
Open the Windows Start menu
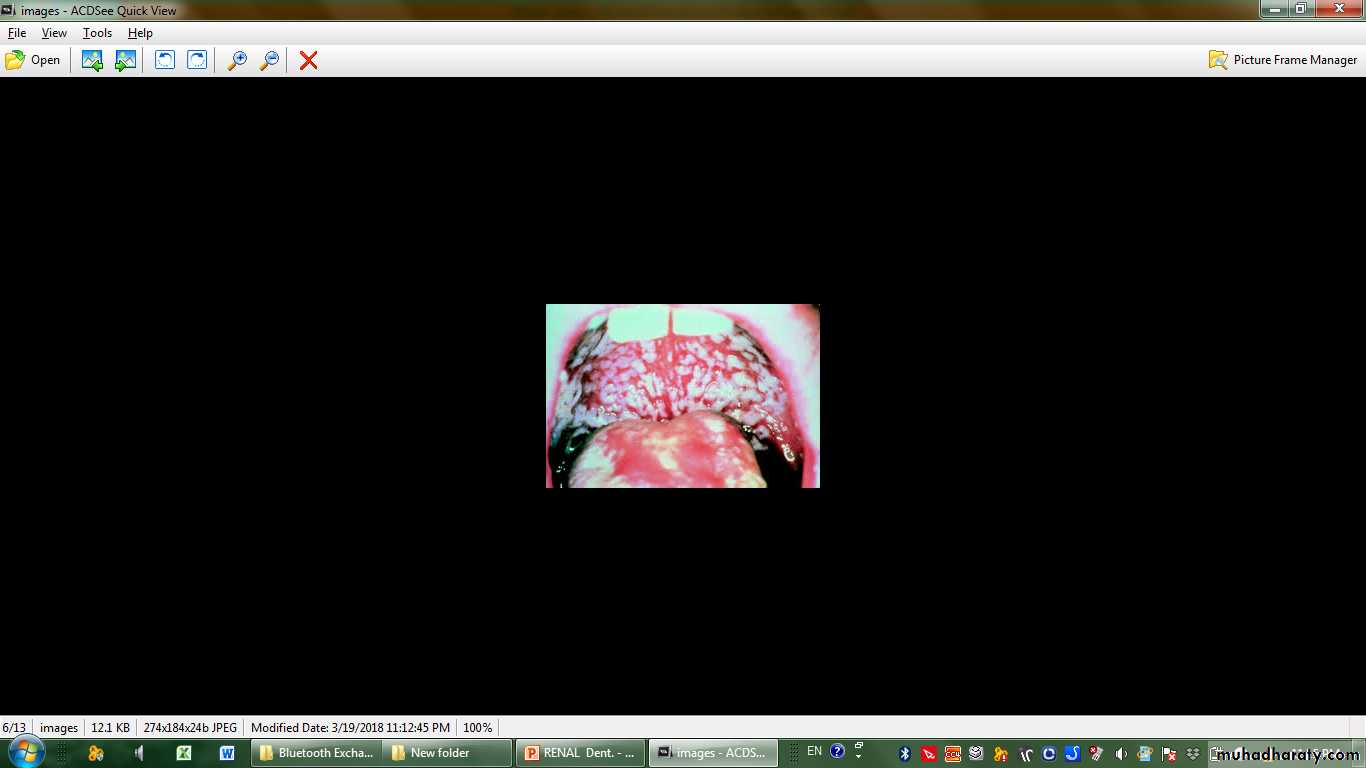click(x=24, y=752)
